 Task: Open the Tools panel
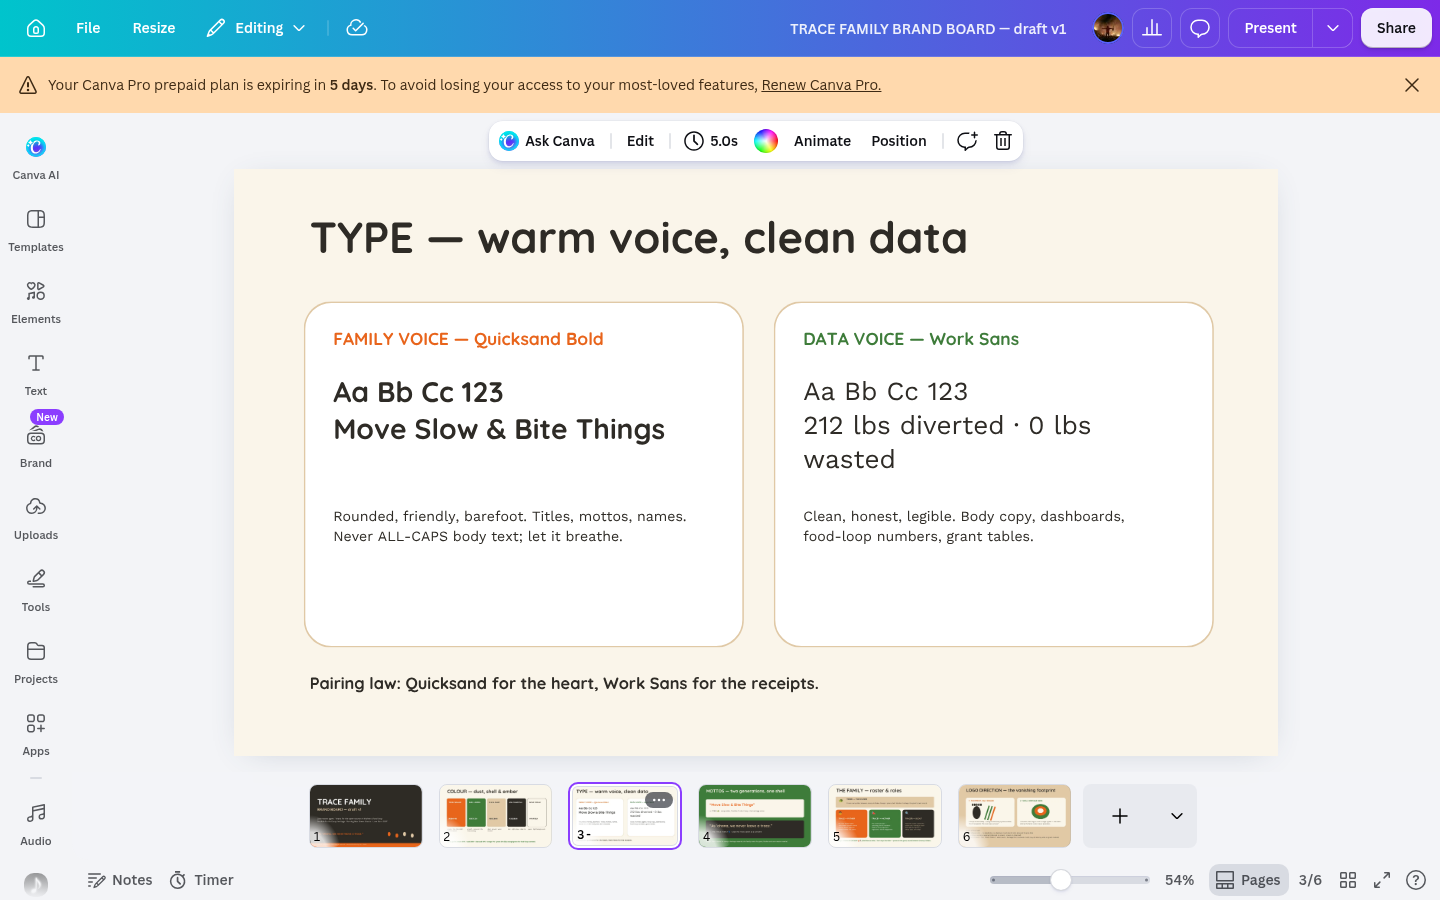[x=36, y=590]
